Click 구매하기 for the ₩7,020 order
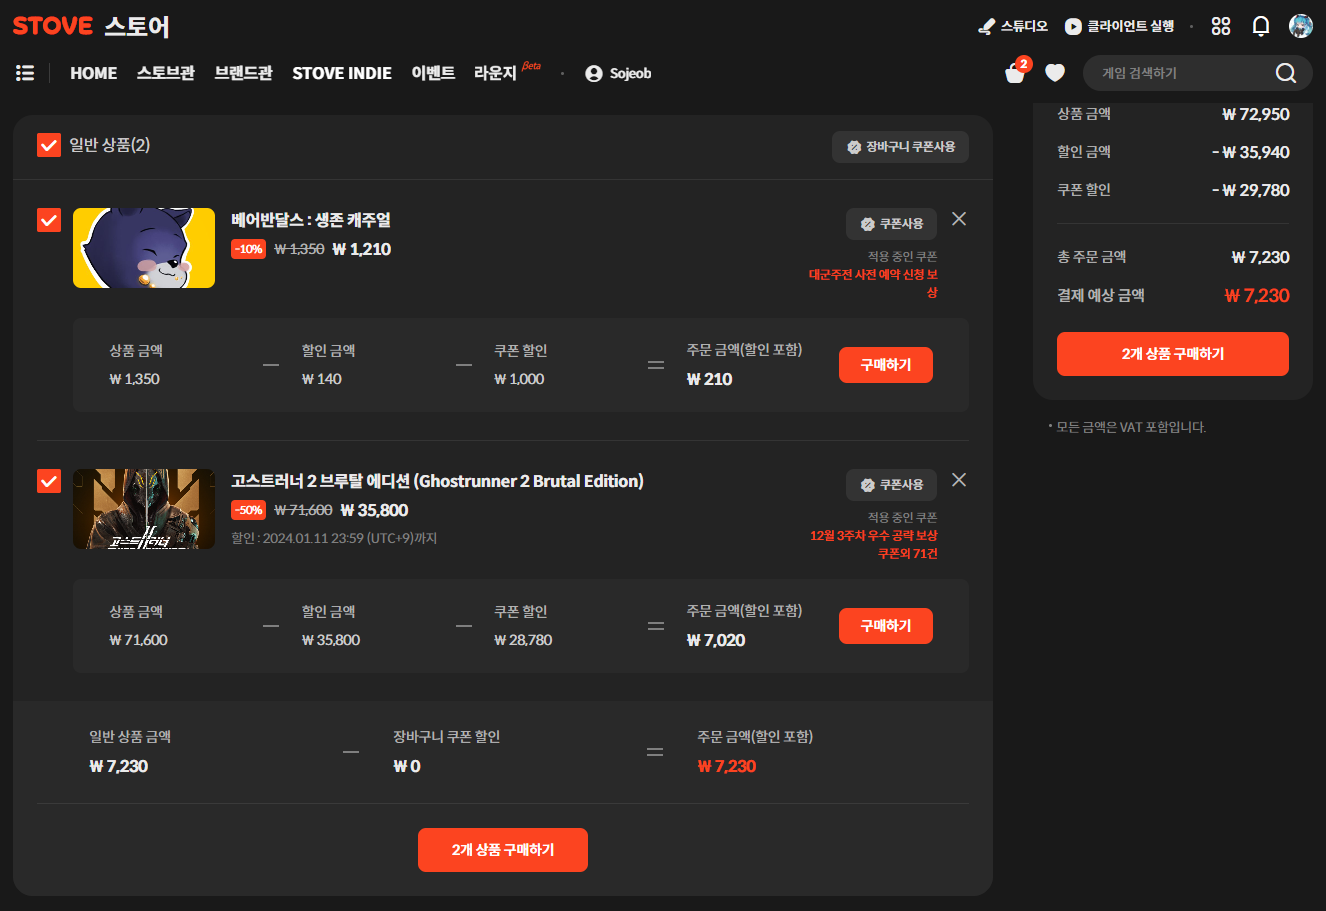 click(886, 626)
